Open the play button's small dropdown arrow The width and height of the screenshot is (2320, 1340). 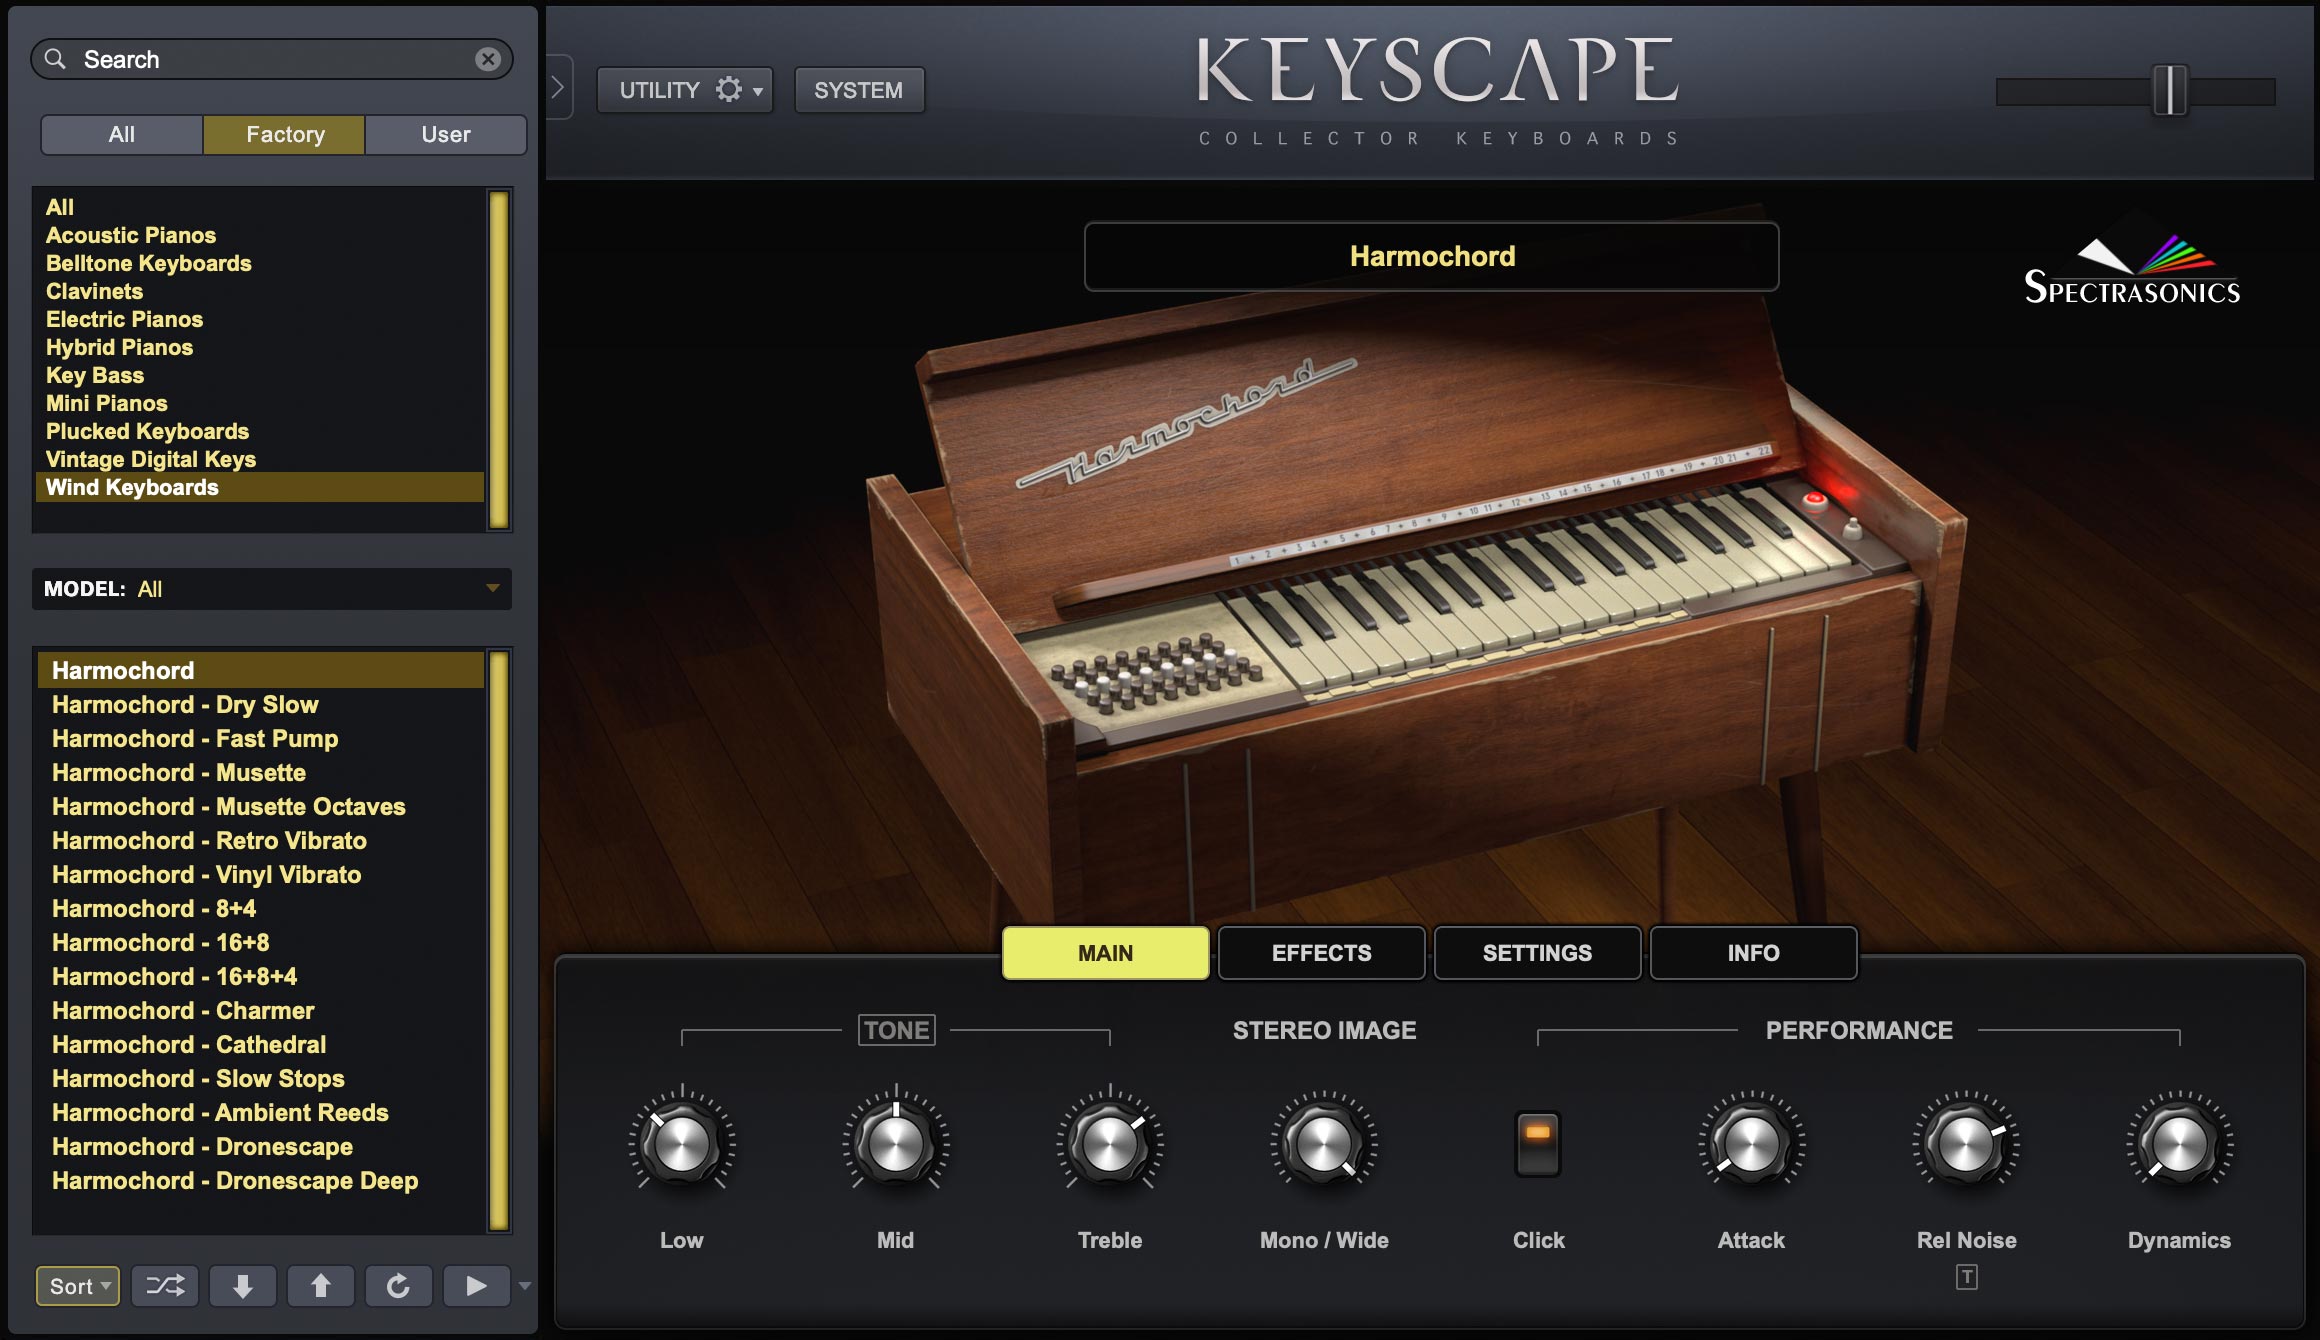(524, 1286)
